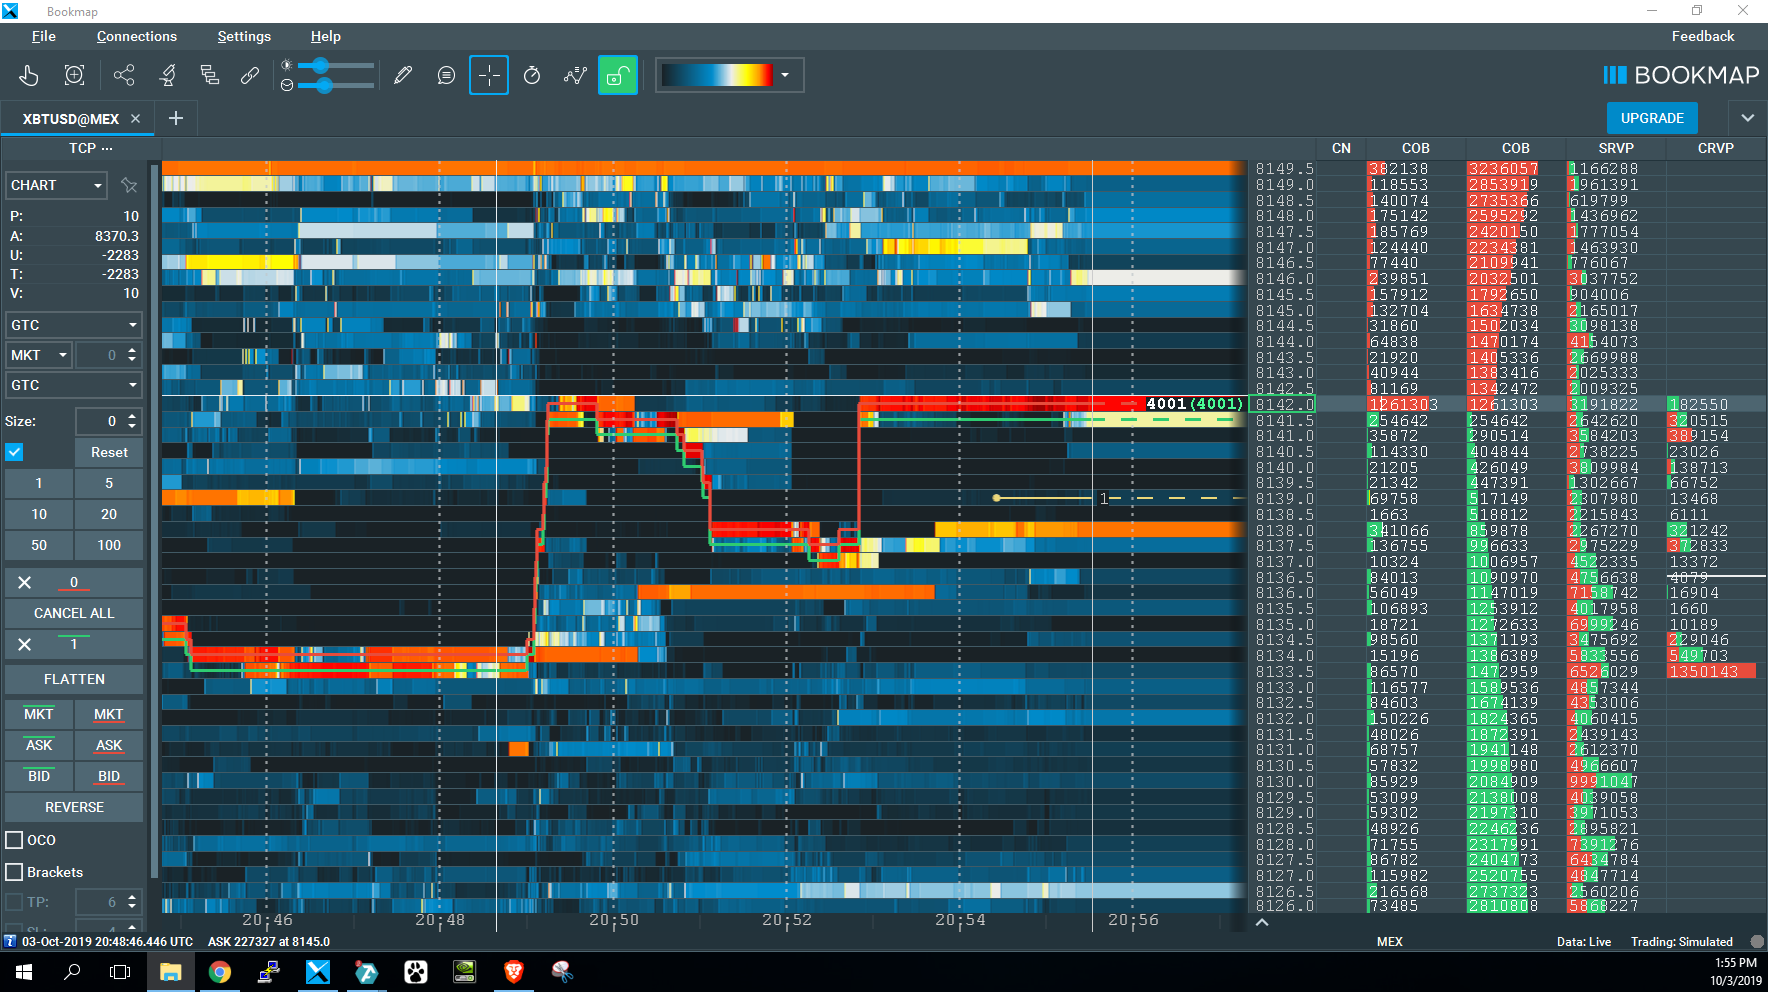Click the REVERSE button
This screenshot has width=1768, height=992.
coord(74,807)
